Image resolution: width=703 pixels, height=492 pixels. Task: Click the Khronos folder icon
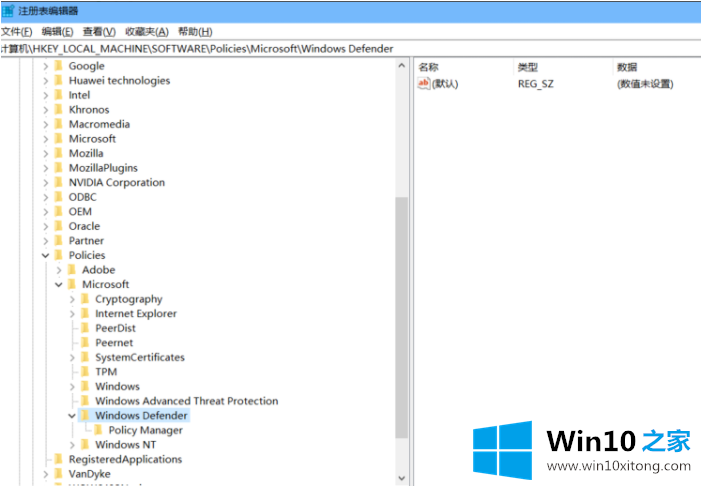tap(58, 109)
